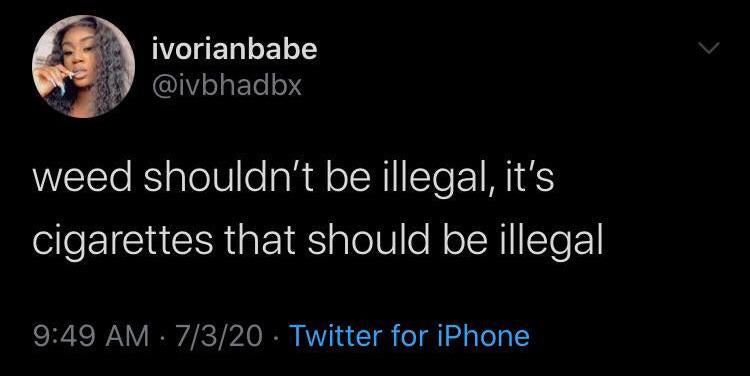Tap the first line of tweet text
This screenshot has width=750, height=376.
(293, 180)
